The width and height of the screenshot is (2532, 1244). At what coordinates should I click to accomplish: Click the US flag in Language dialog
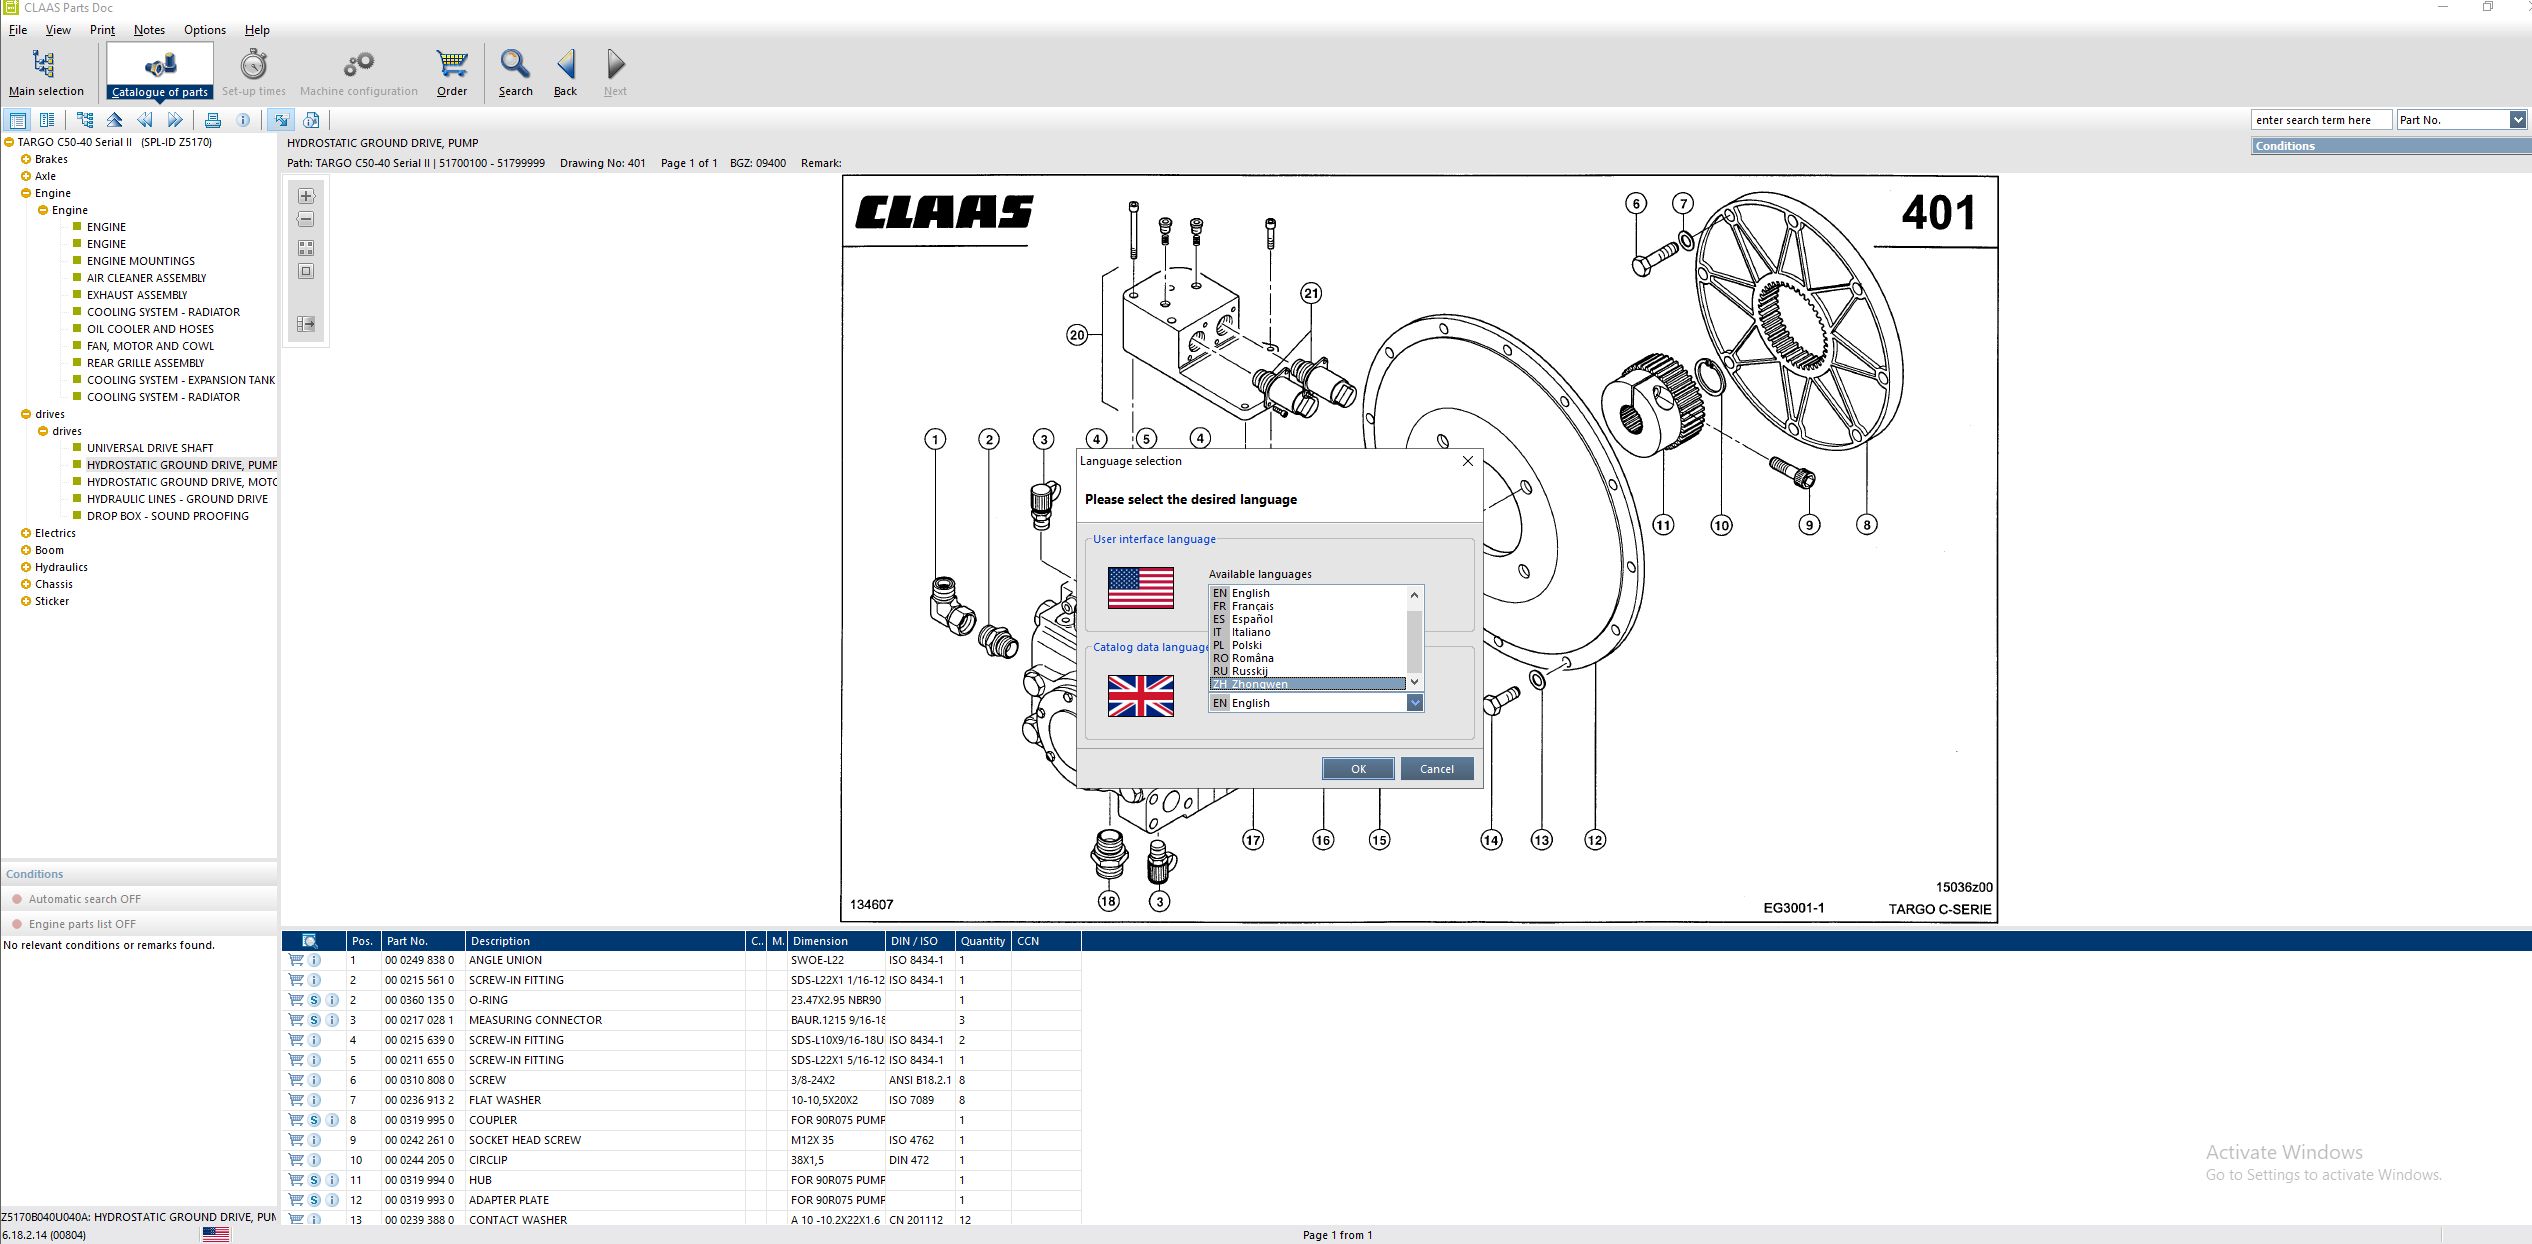point(1140,588)
